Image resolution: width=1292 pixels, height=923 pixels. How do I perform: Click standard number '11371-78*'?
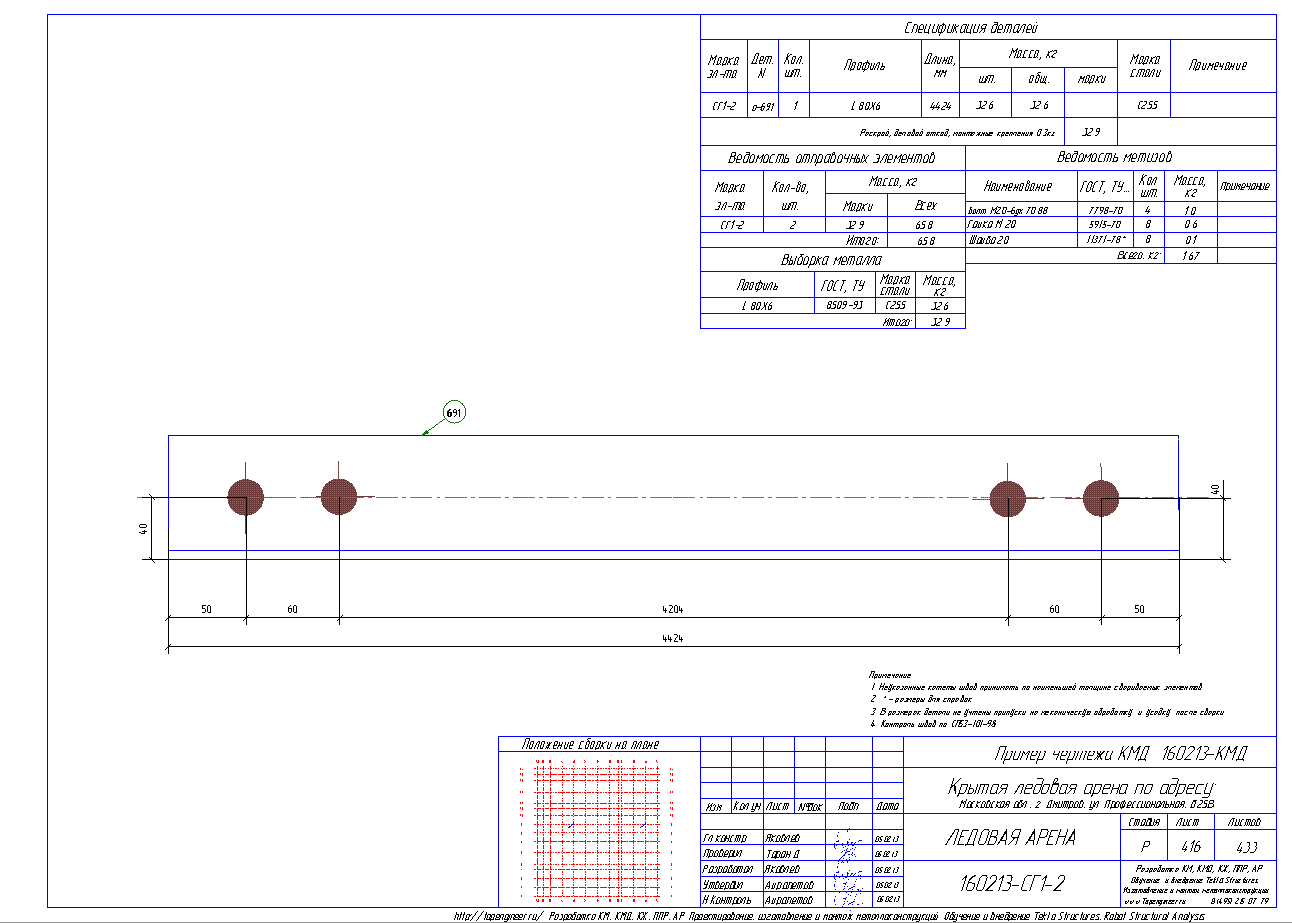coord(1107,241)
